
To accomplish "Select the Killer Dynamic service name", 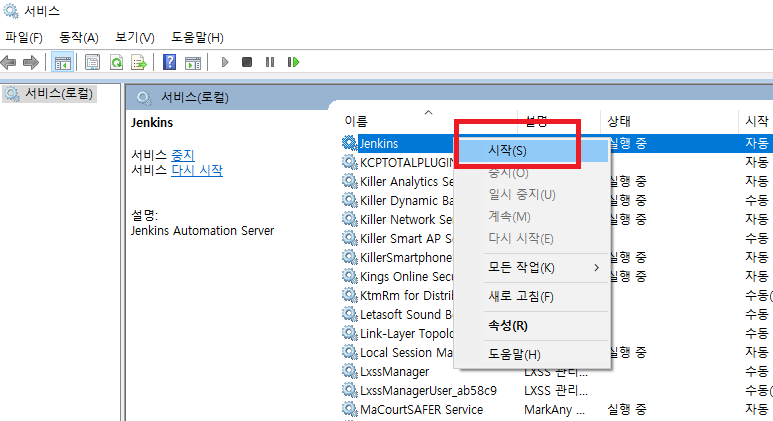I will point(407,200).
